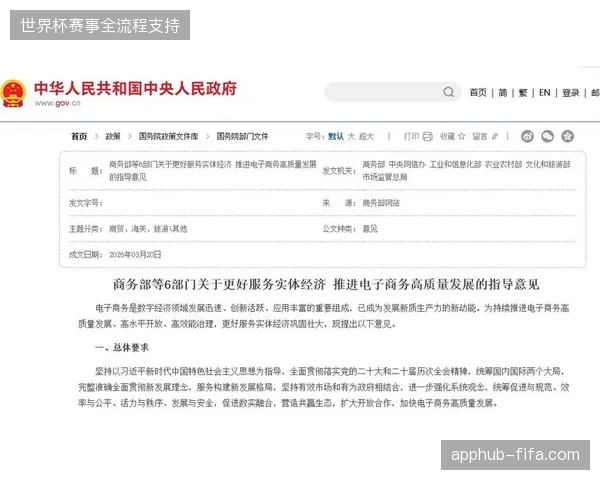Viewport: 600px width, 480px height.
Task: Click the main article headline
Action: click(326, 284)
